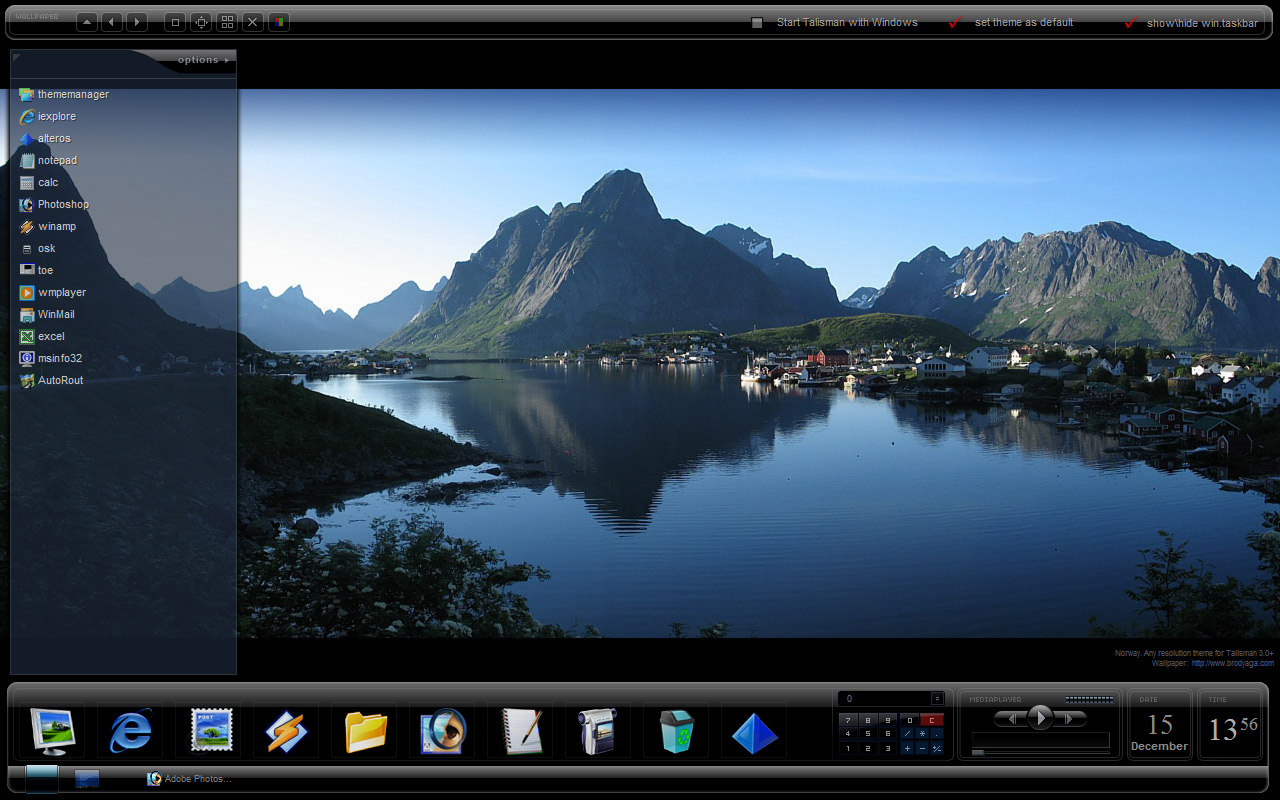This screenshot has height=800, width=1280.
Task: Open the mail stamp dock icon
Action: pos(211,731)
